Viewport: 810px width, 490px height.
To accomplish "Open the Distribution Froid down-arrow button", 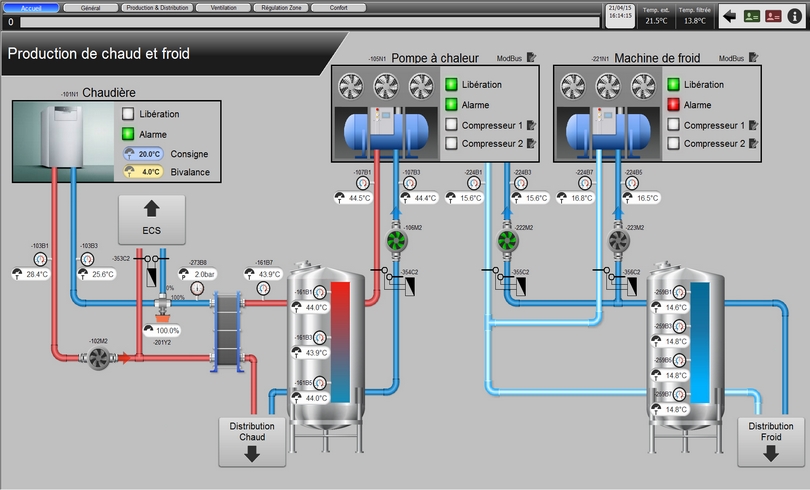I will point(770,442).
